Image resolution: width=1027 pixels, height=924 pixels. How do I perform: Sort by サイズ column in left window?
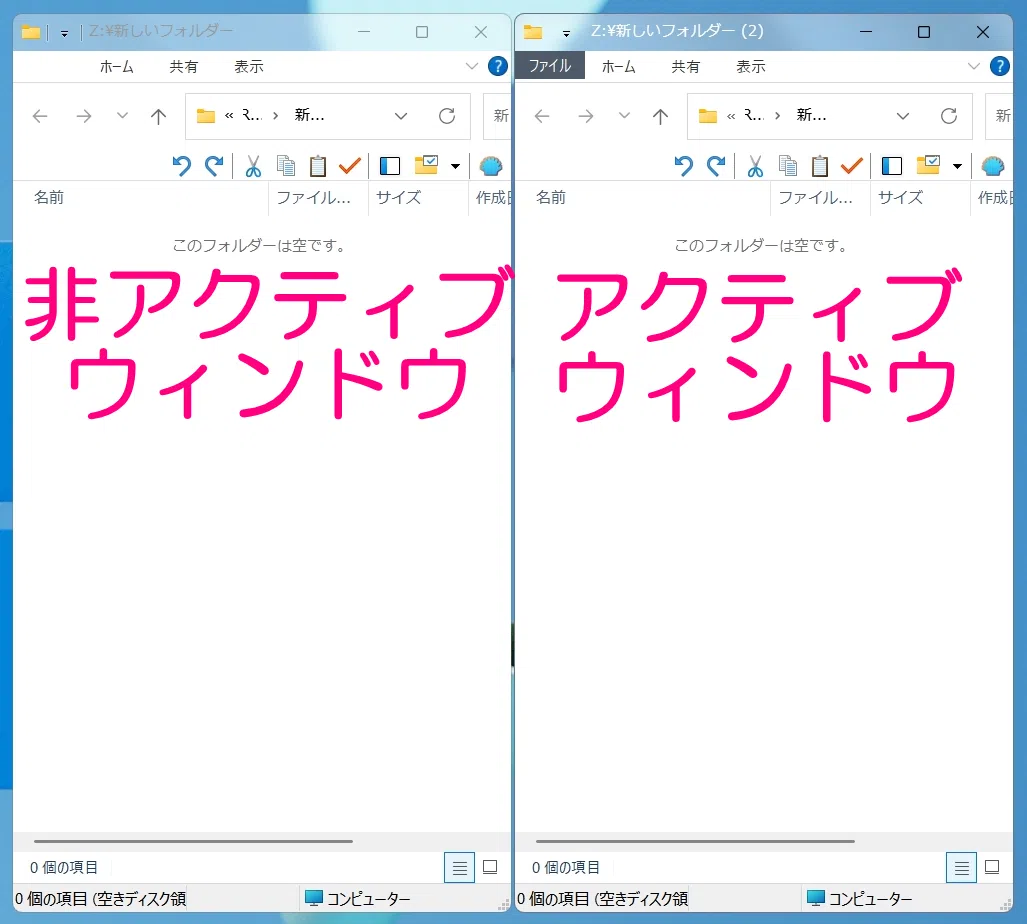click(418, 198)
